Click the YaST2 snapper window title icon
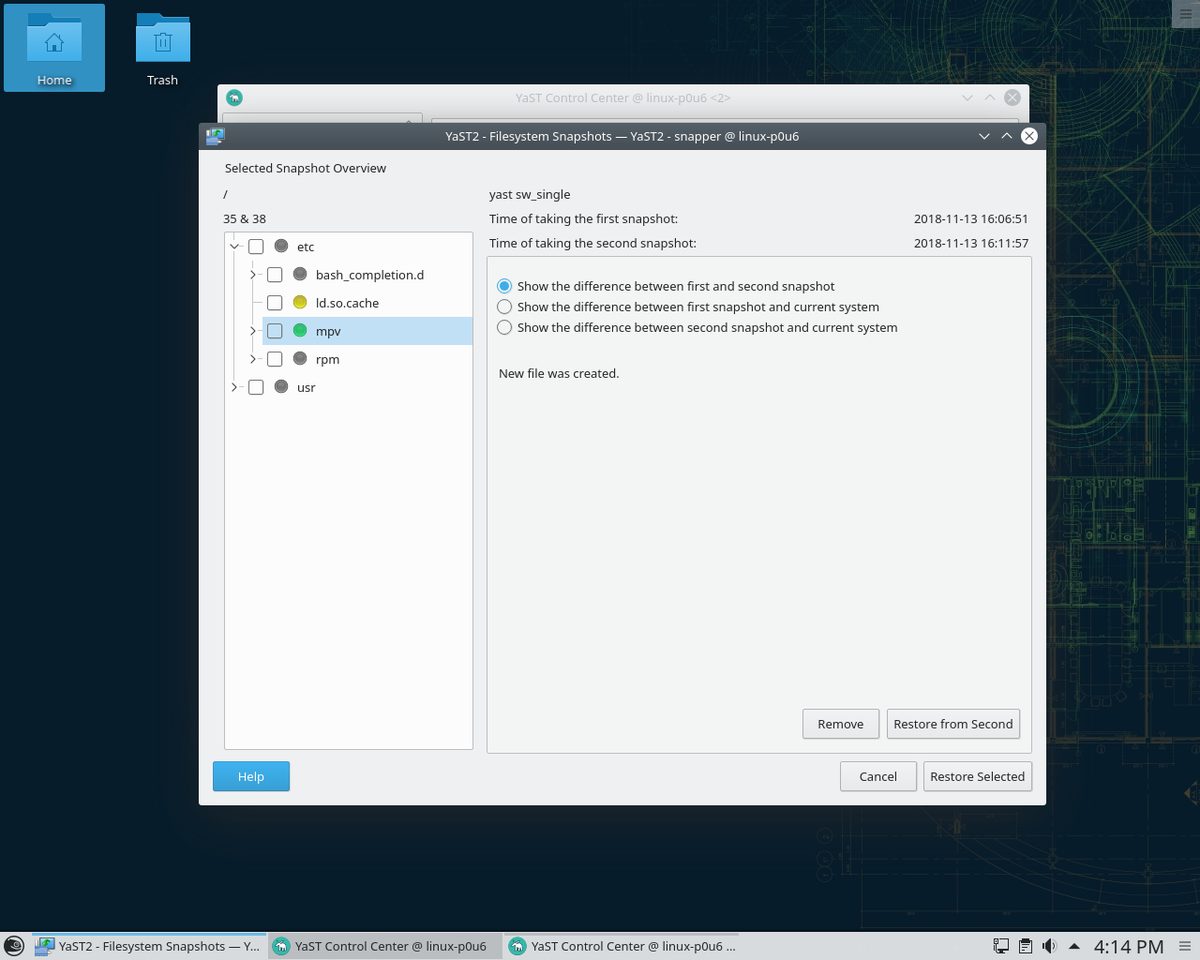Image resolution: width=1200 pixels, height=960 pixels. 215,136
